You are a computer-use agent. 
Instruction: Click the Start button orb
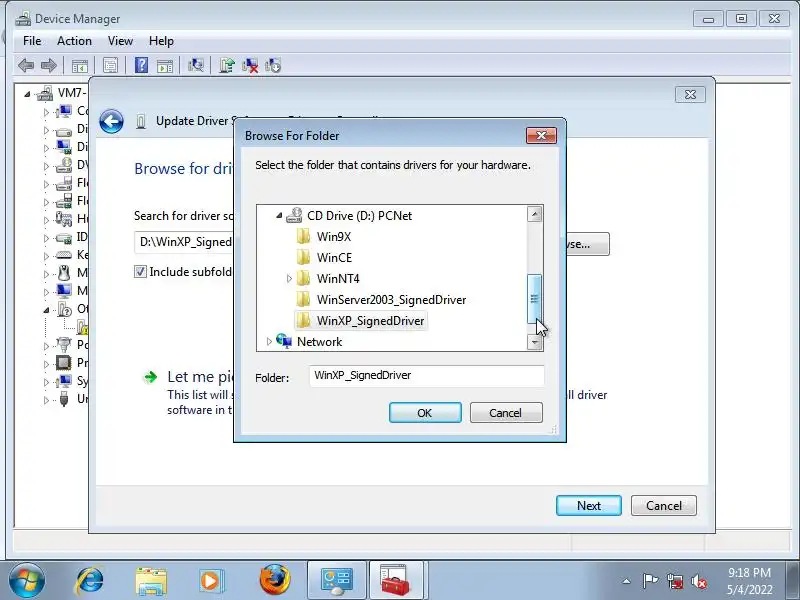click(x=27, y=581)
